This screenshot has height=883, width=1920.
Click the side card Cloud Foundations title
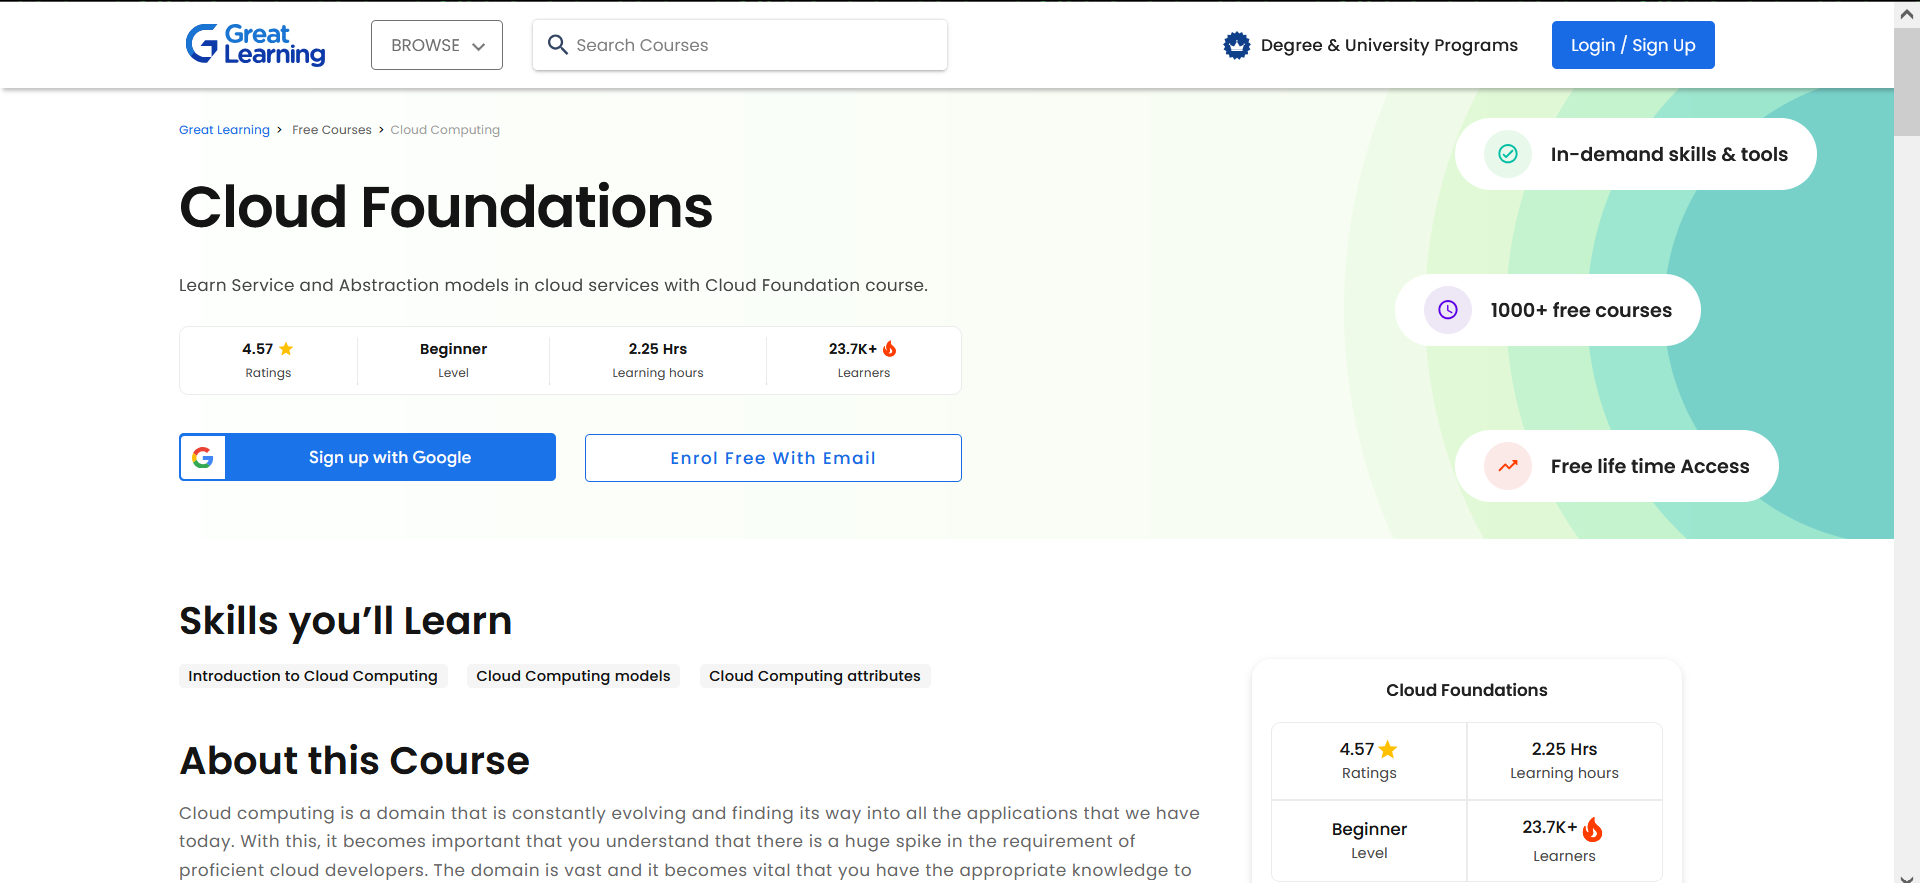pyautogui.click(x=1467, y=690)
